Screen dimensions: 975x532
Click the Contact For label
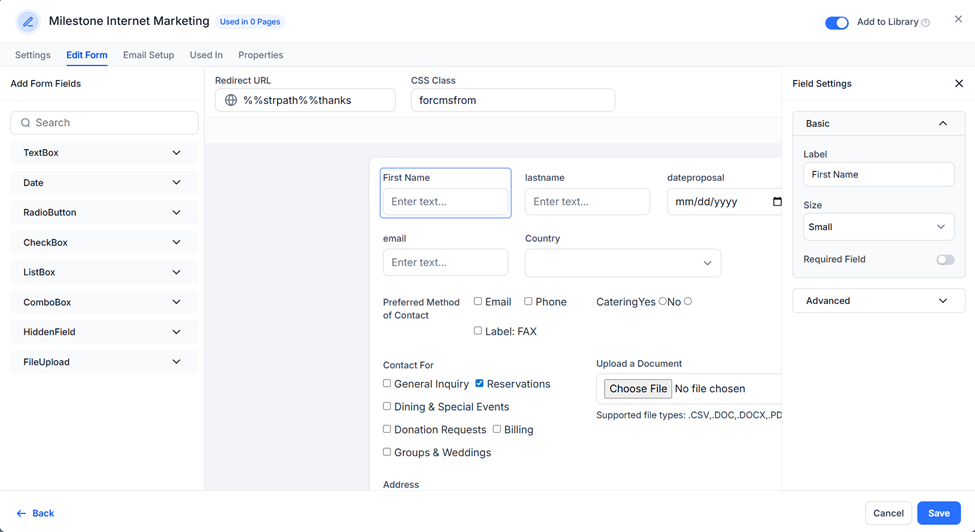click(408, 365)
